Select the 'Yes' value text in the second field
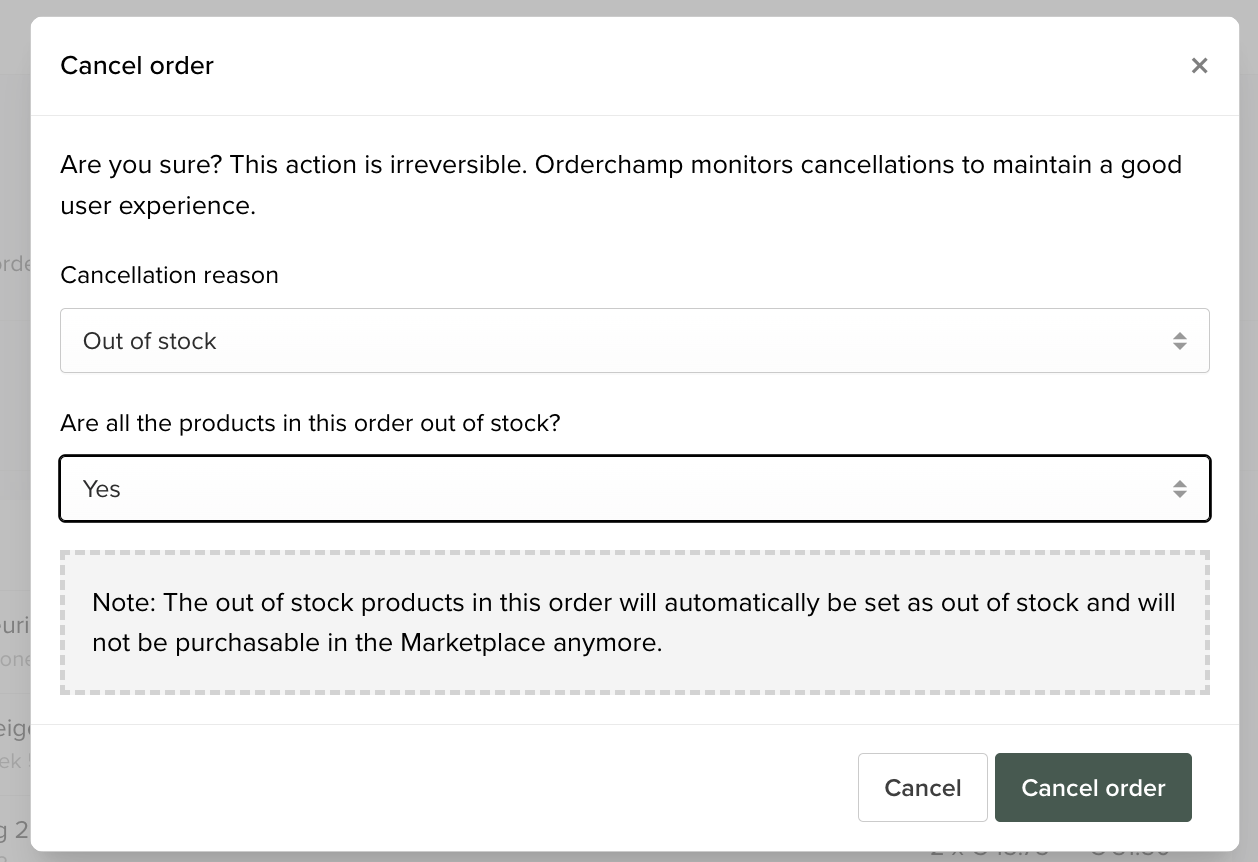 [102, 489]
